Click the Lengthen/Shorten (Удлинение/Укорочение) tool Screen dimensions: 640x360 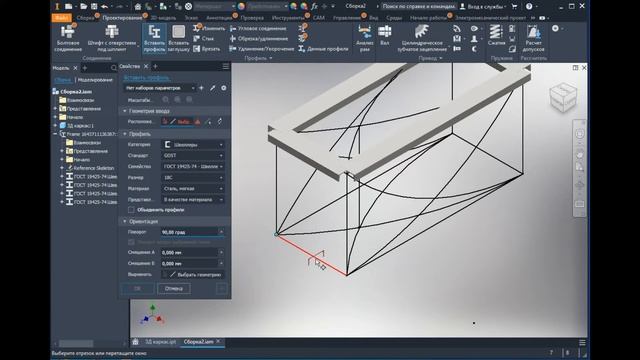[262, 49]
